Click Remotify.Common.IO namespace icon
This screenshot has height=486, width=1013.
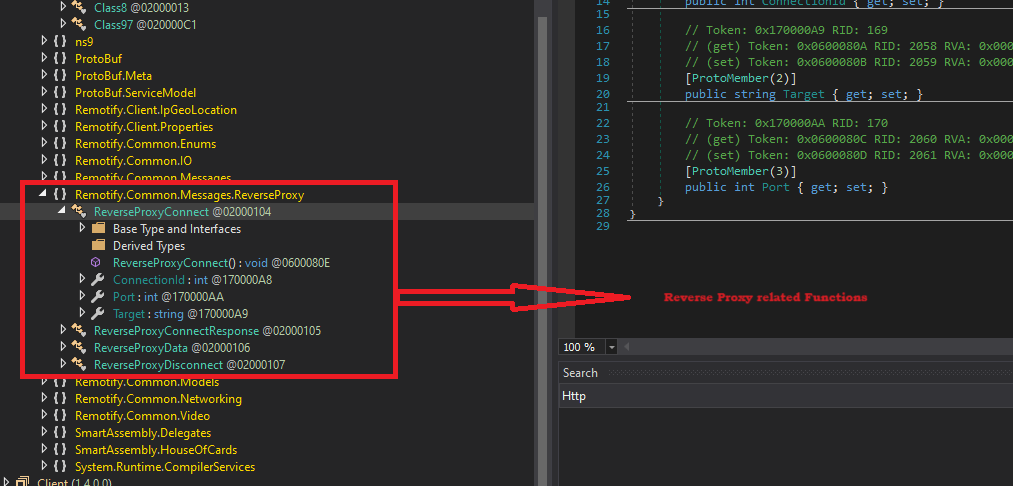pyautogui.click(x=60, y=160)
